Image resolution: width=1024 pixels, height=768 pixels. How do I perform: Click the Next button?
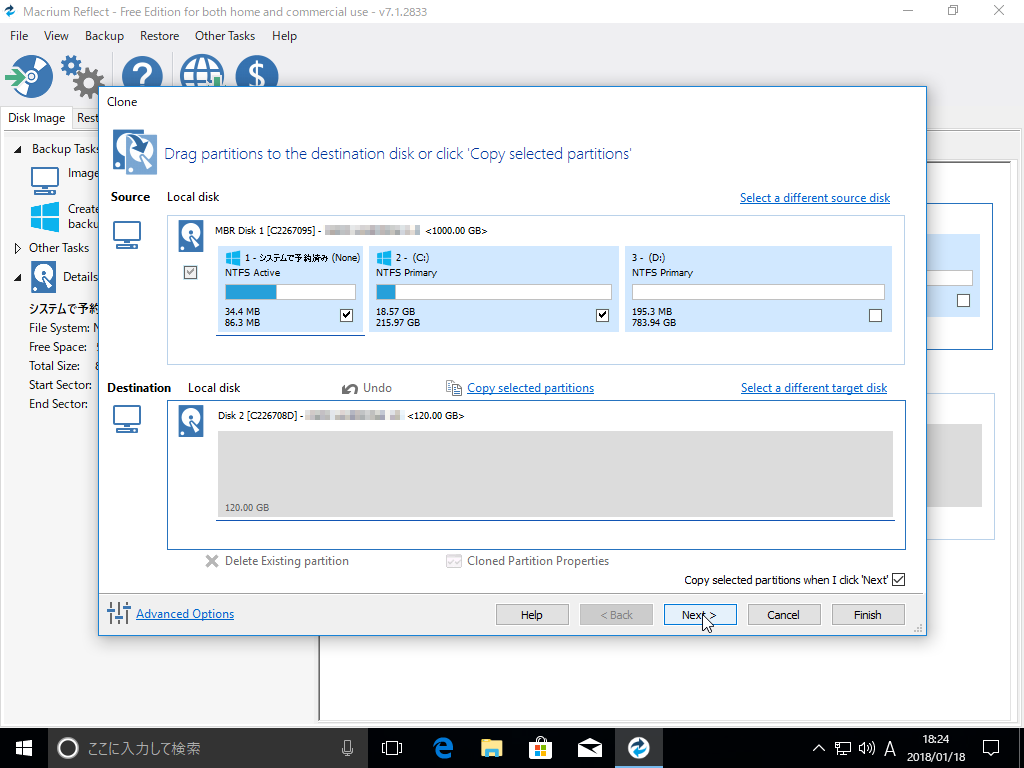(x=700, y=615)
